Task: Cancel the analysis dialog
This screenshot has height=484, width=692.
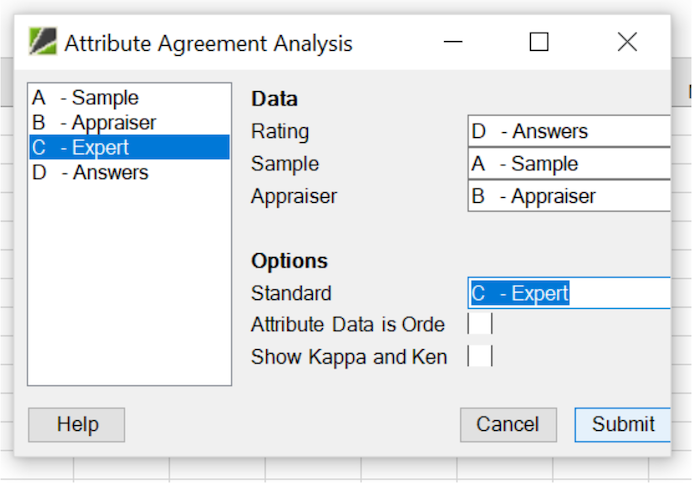Action: tap(508, 424)
